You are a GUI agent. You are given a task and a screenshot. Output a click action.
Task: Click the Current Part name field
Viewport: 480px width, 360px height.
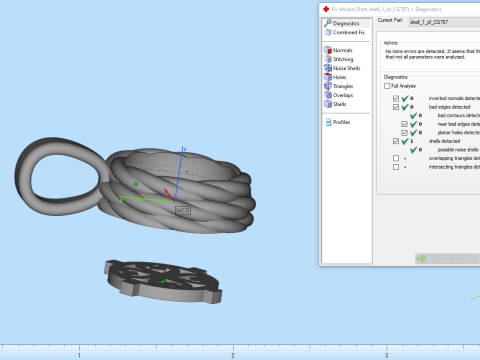click(x=444, y=22)
